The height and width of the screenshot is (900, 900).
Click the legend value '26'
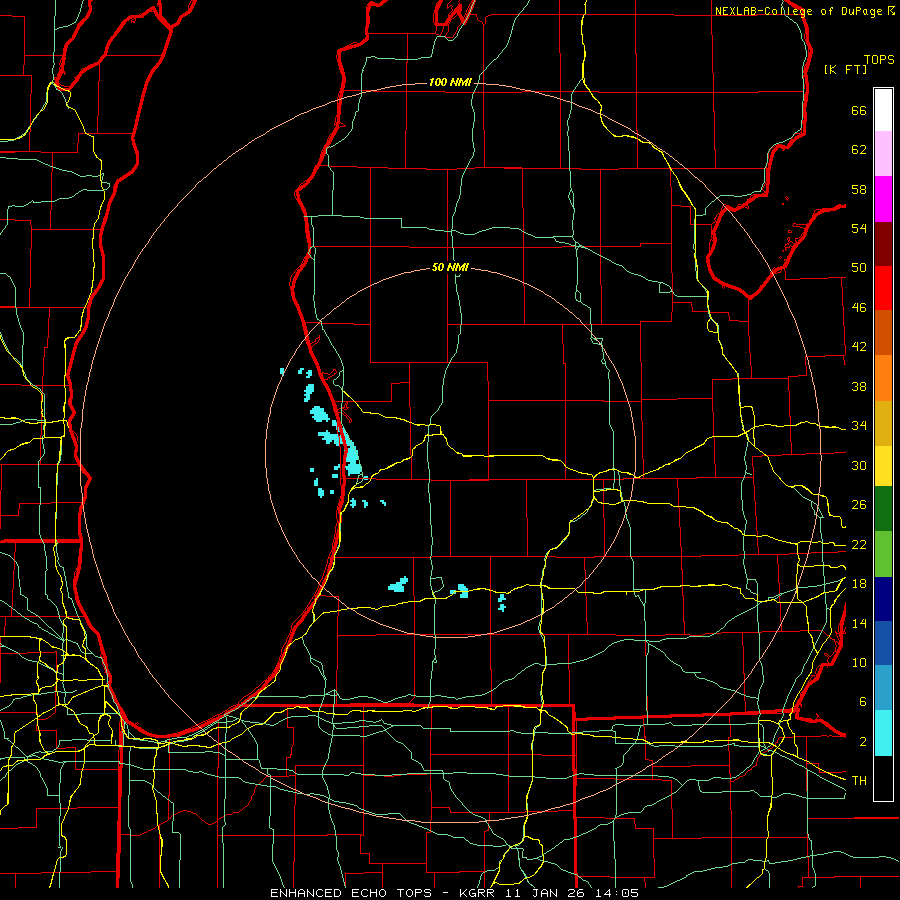(859, 505)
